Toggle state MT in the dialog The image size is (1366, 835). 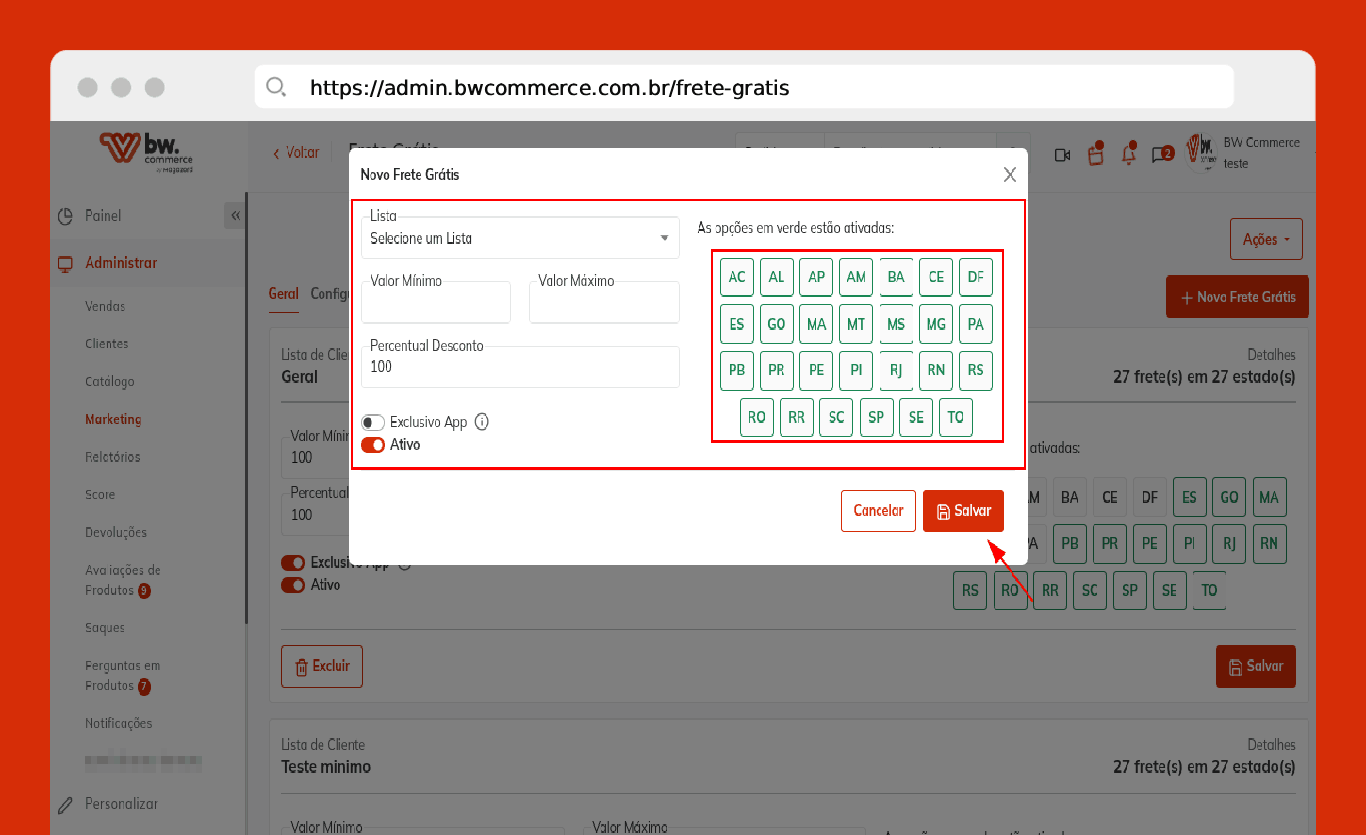pos(856,325)
